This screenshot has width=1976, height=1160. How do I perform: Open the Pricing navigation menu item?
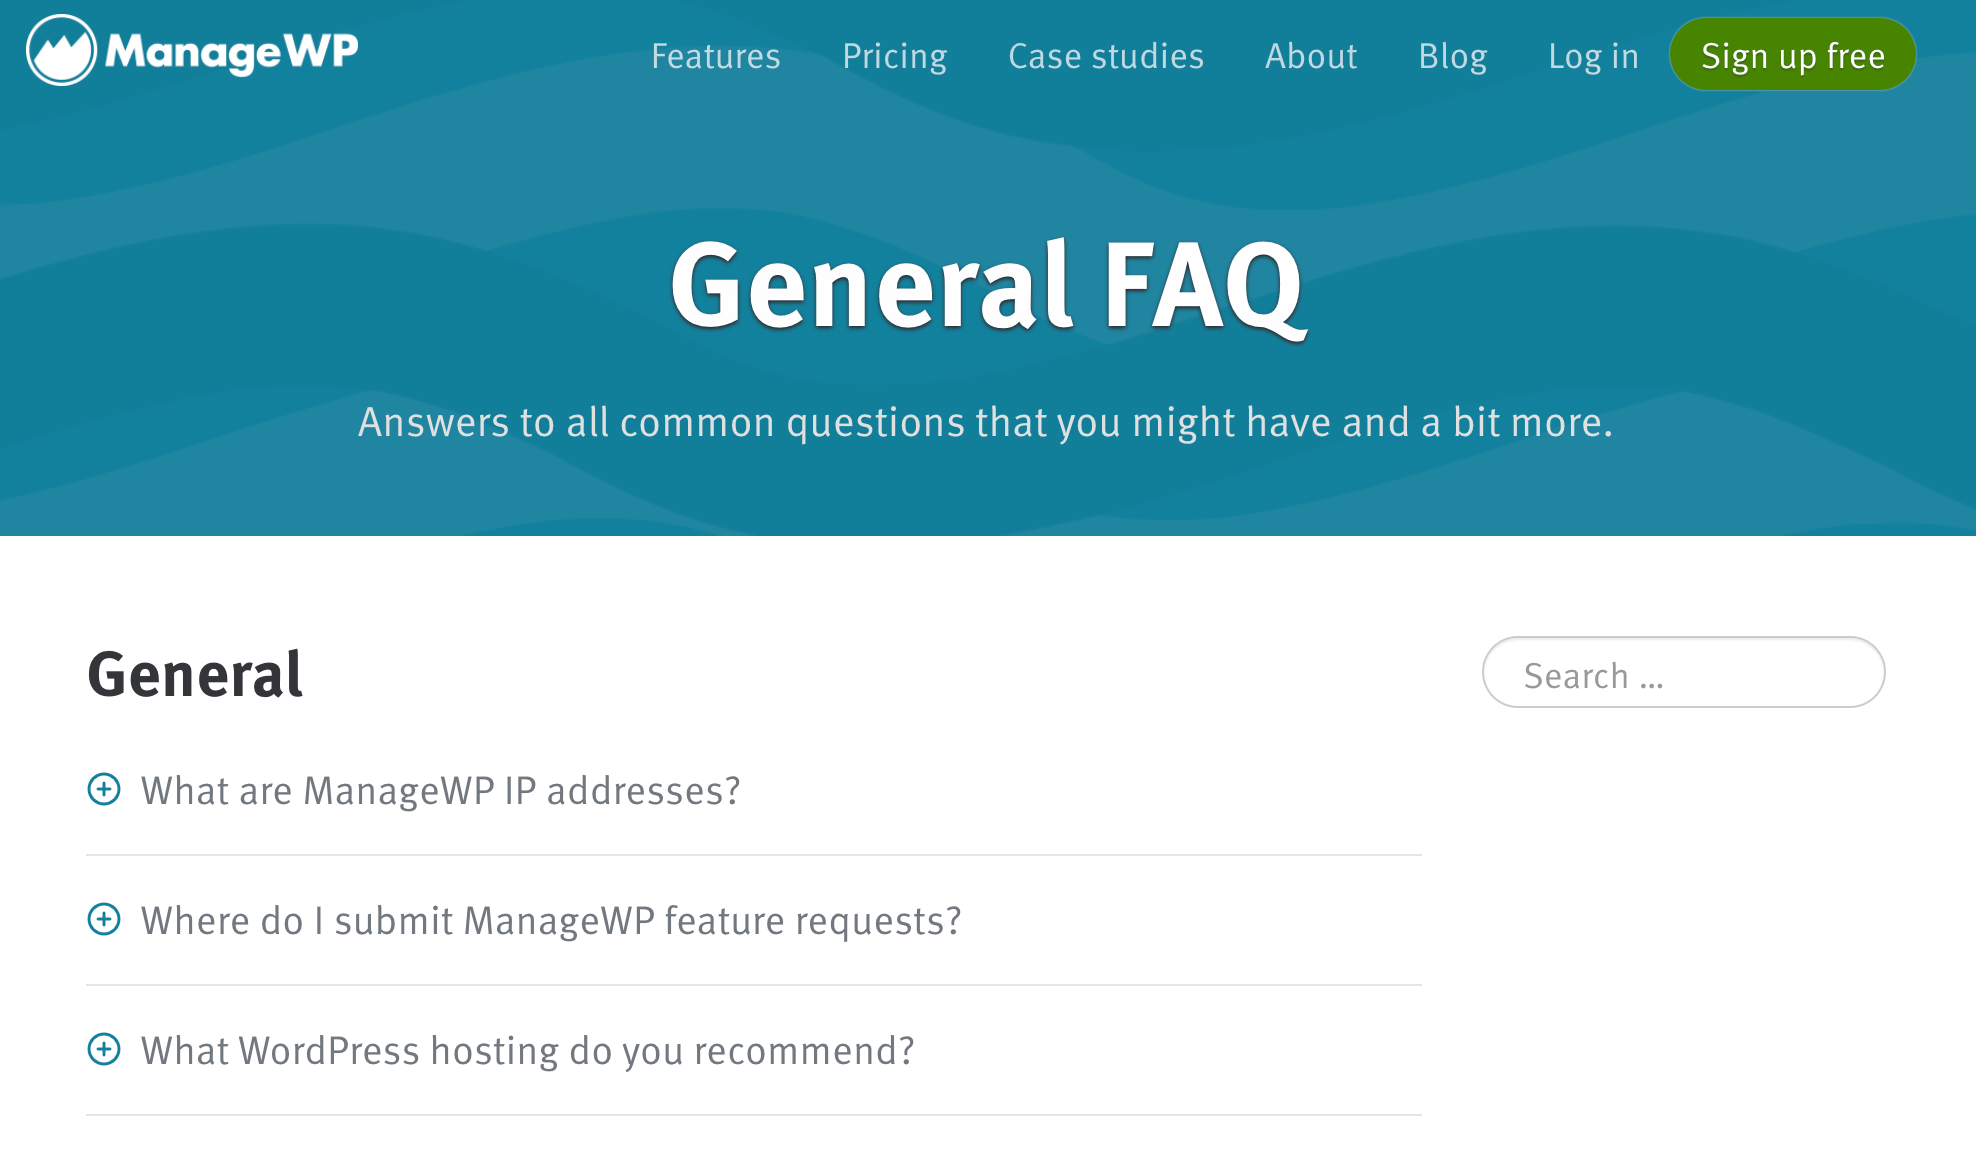[895, 57]
